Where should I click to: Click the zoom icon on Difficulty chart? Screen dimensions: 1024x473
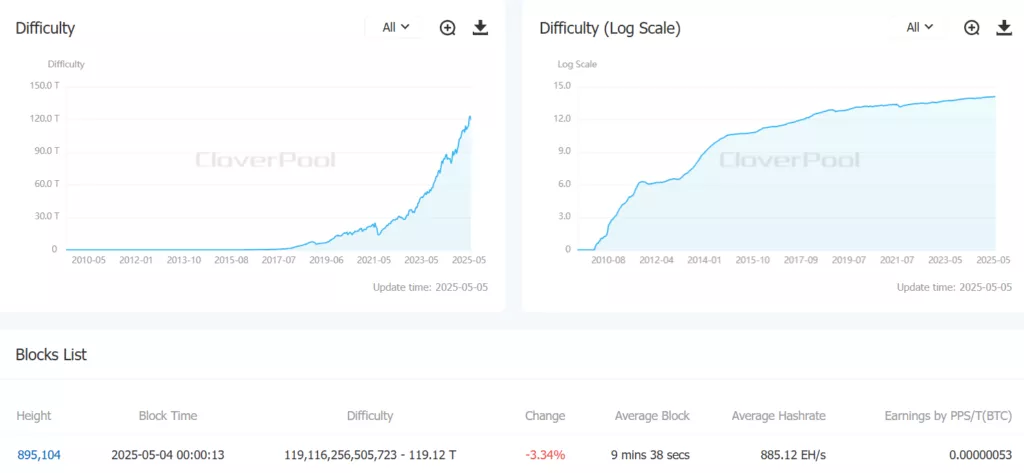(x=448, y=28)
